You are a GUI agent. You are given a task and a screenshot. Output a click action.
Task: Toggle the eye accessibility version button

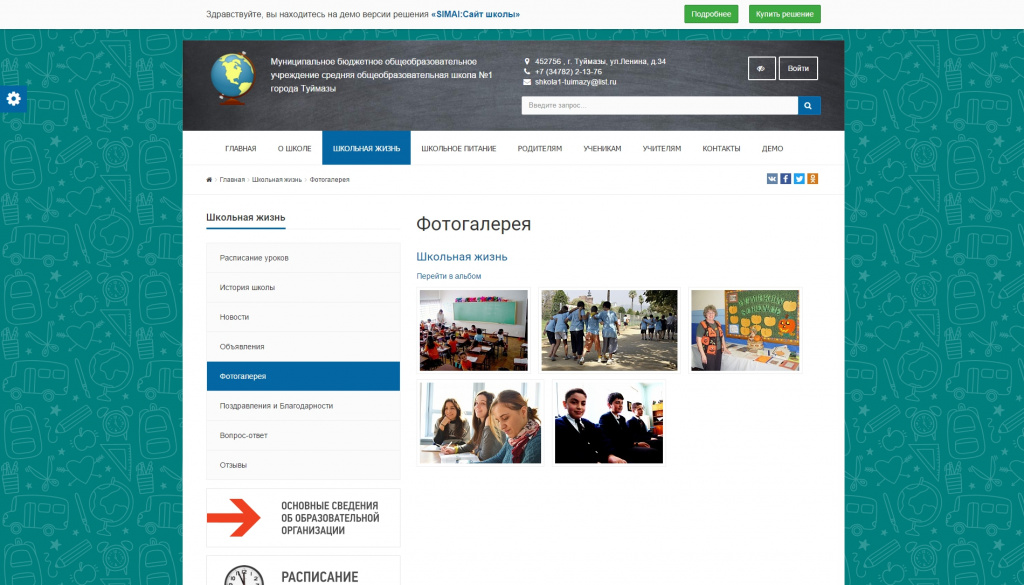coord(761,68)
